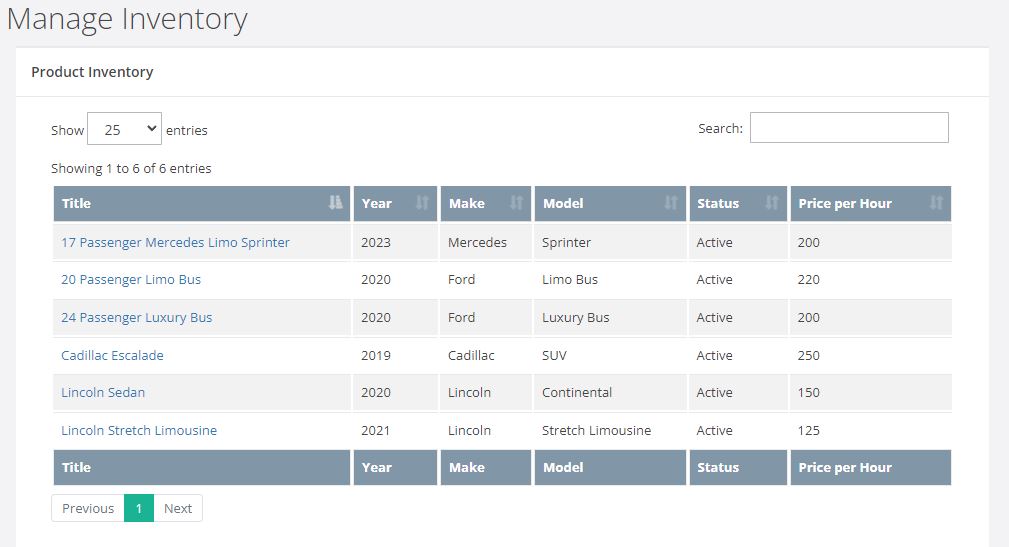This screenshot has width=1009, height=547.
Task: Open 17 Passenger Mercedes Limo Sprinter link
Action: pos(175,243)
